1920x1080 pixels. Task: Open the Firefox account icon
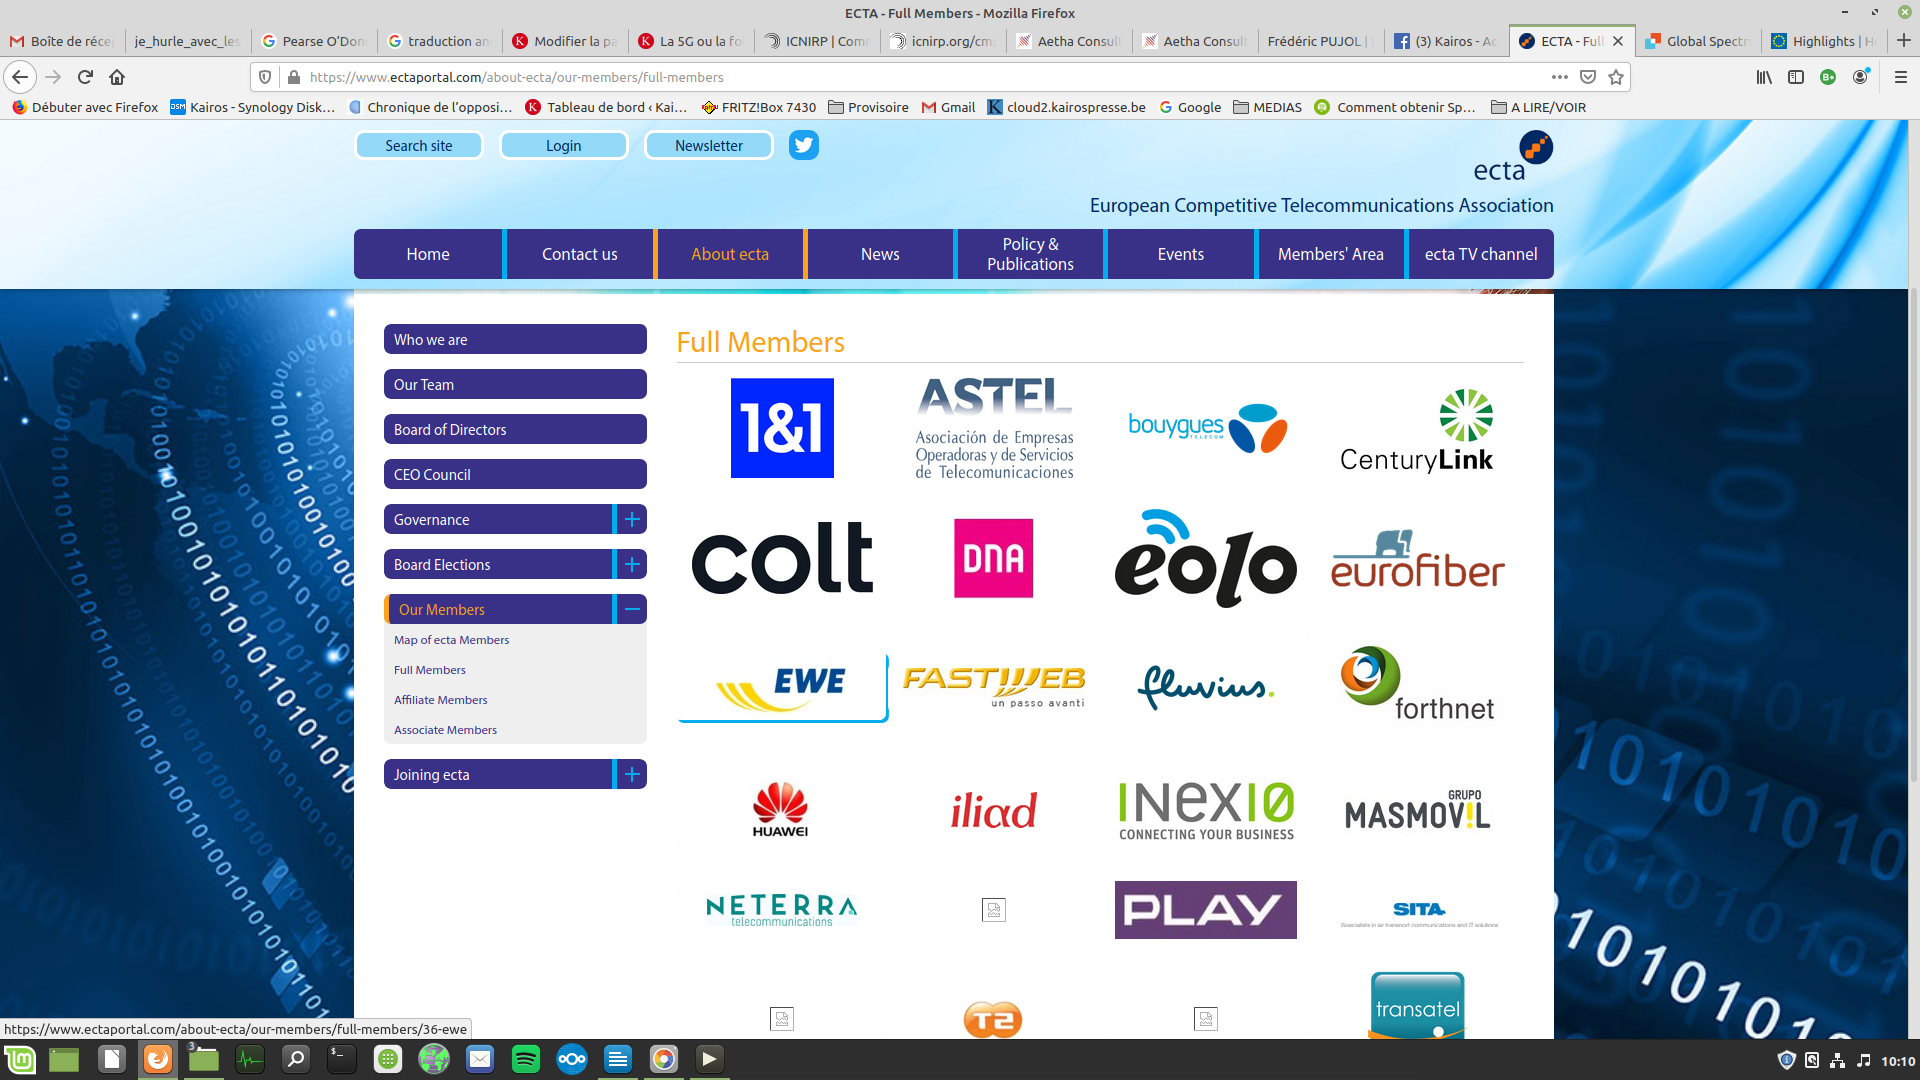pos(1860,77)
